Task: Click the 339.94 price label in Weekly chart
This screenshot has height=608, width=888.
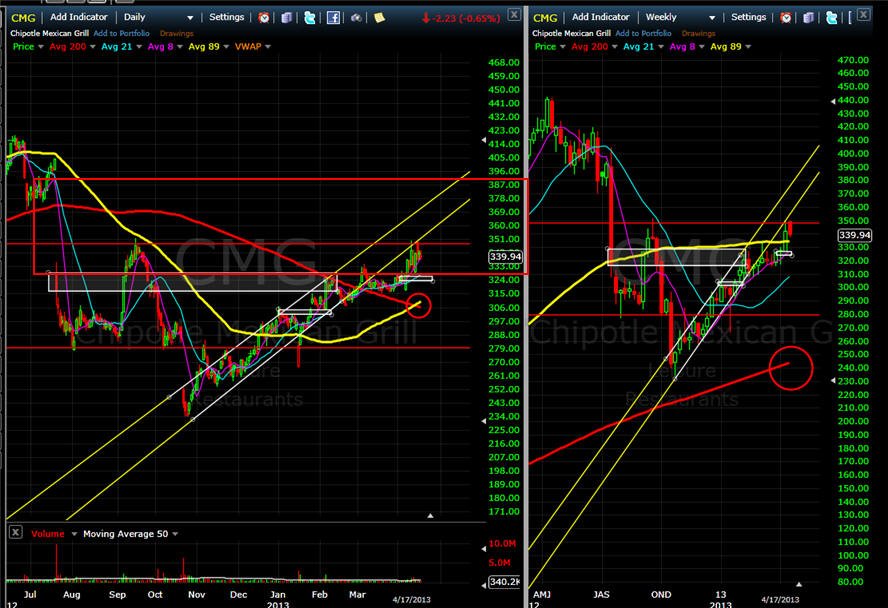Action: point(855,235)
